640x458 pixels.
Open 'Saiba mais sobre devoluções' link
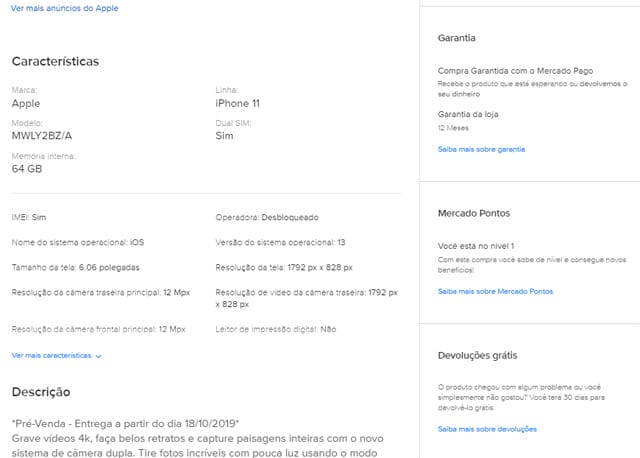(487, 429)
